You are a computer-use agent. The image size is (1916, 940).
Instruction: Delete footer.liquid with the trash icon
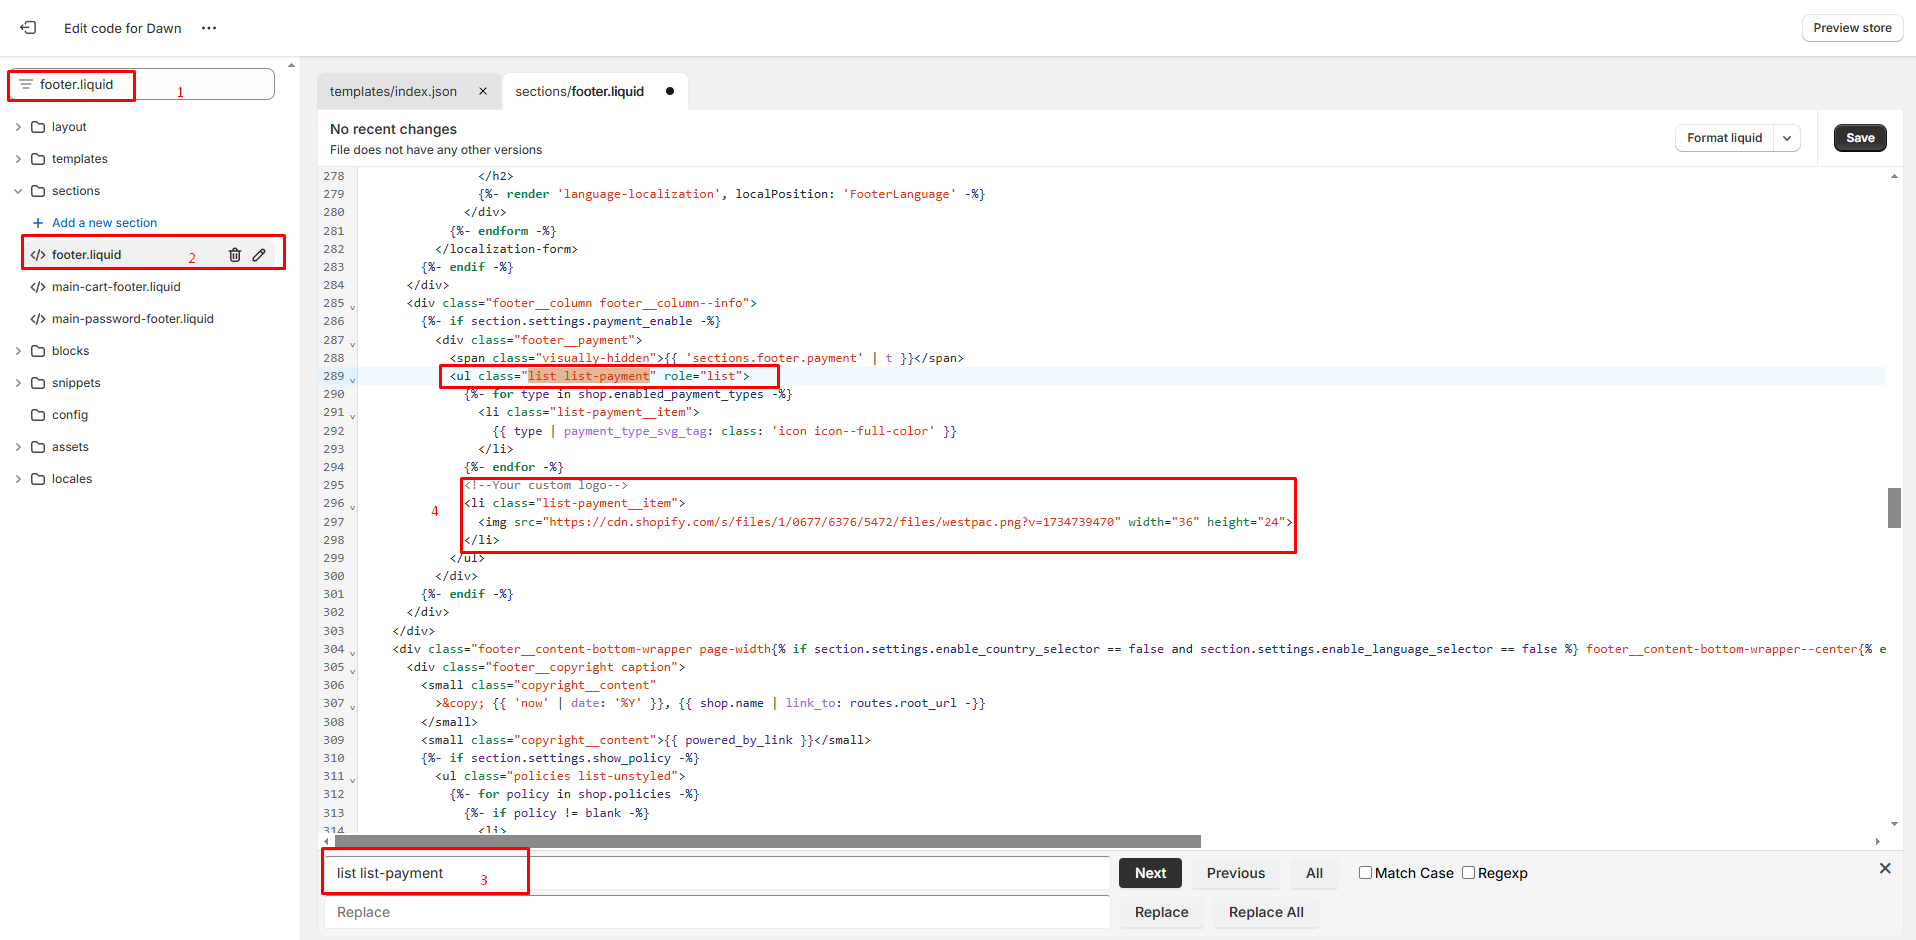point(235,255)
